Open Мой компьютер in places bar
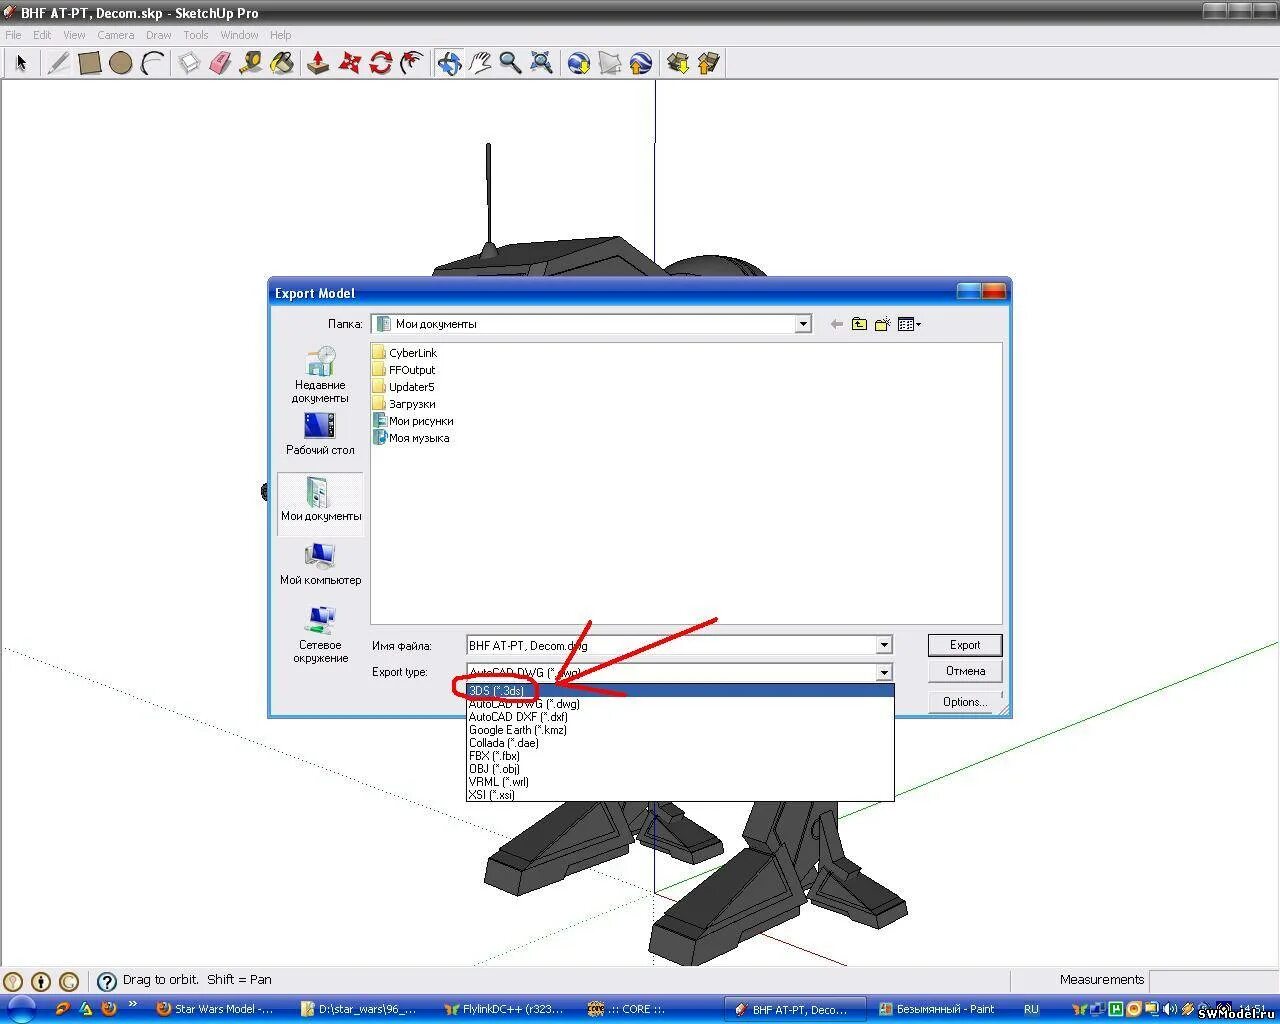Screen dimensions: 1280x1024 click(x=320, y=564)
